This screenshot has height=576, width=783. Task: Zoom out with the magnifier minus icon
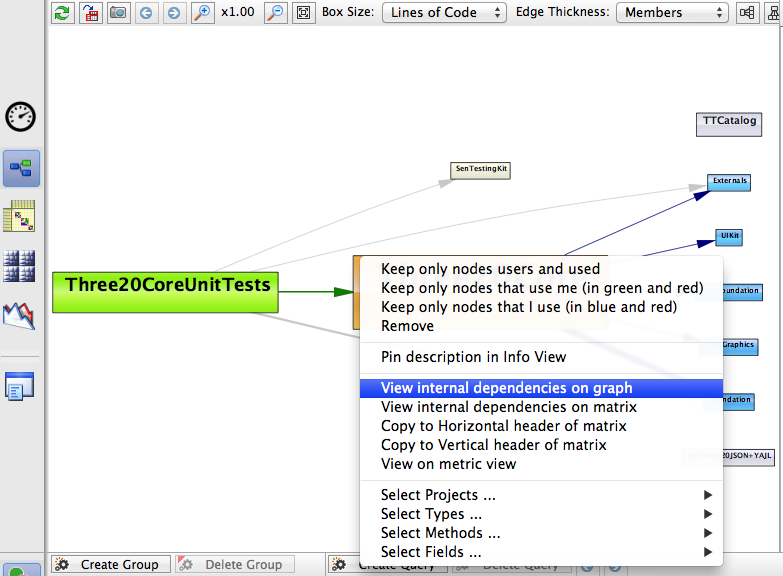275,12
